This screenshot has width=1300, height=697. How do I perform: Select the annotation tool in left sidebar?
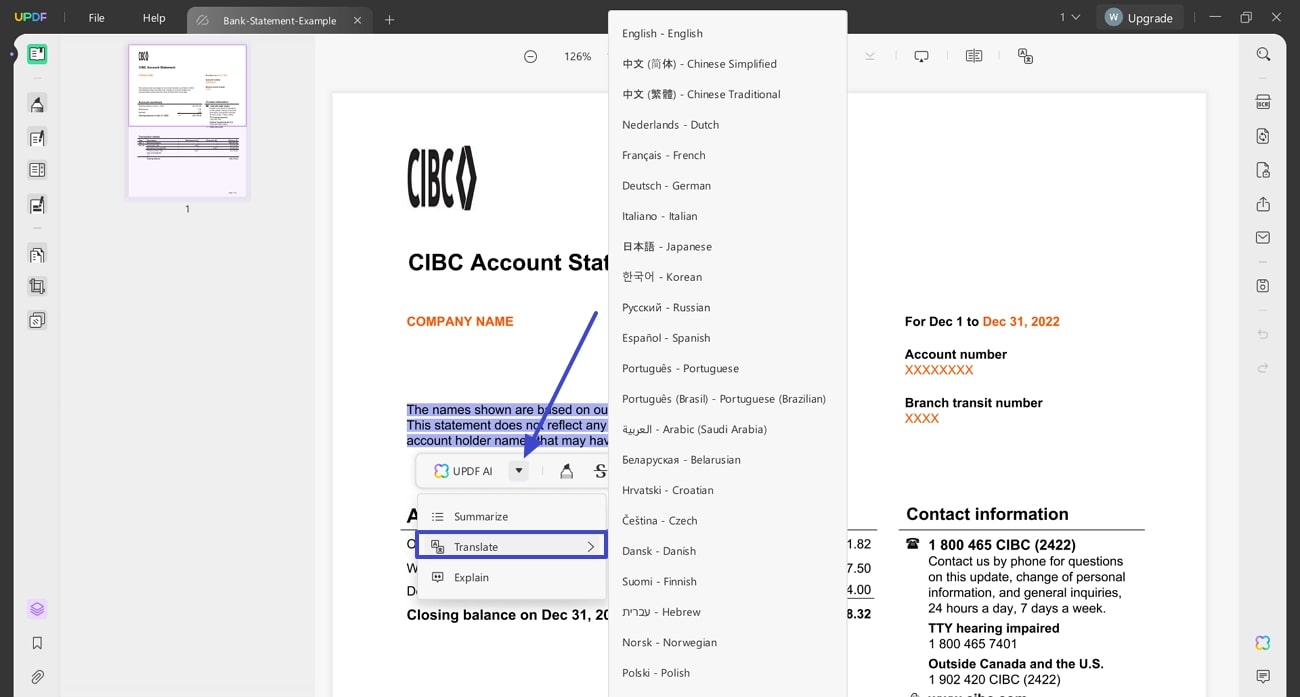click(36, 104)
